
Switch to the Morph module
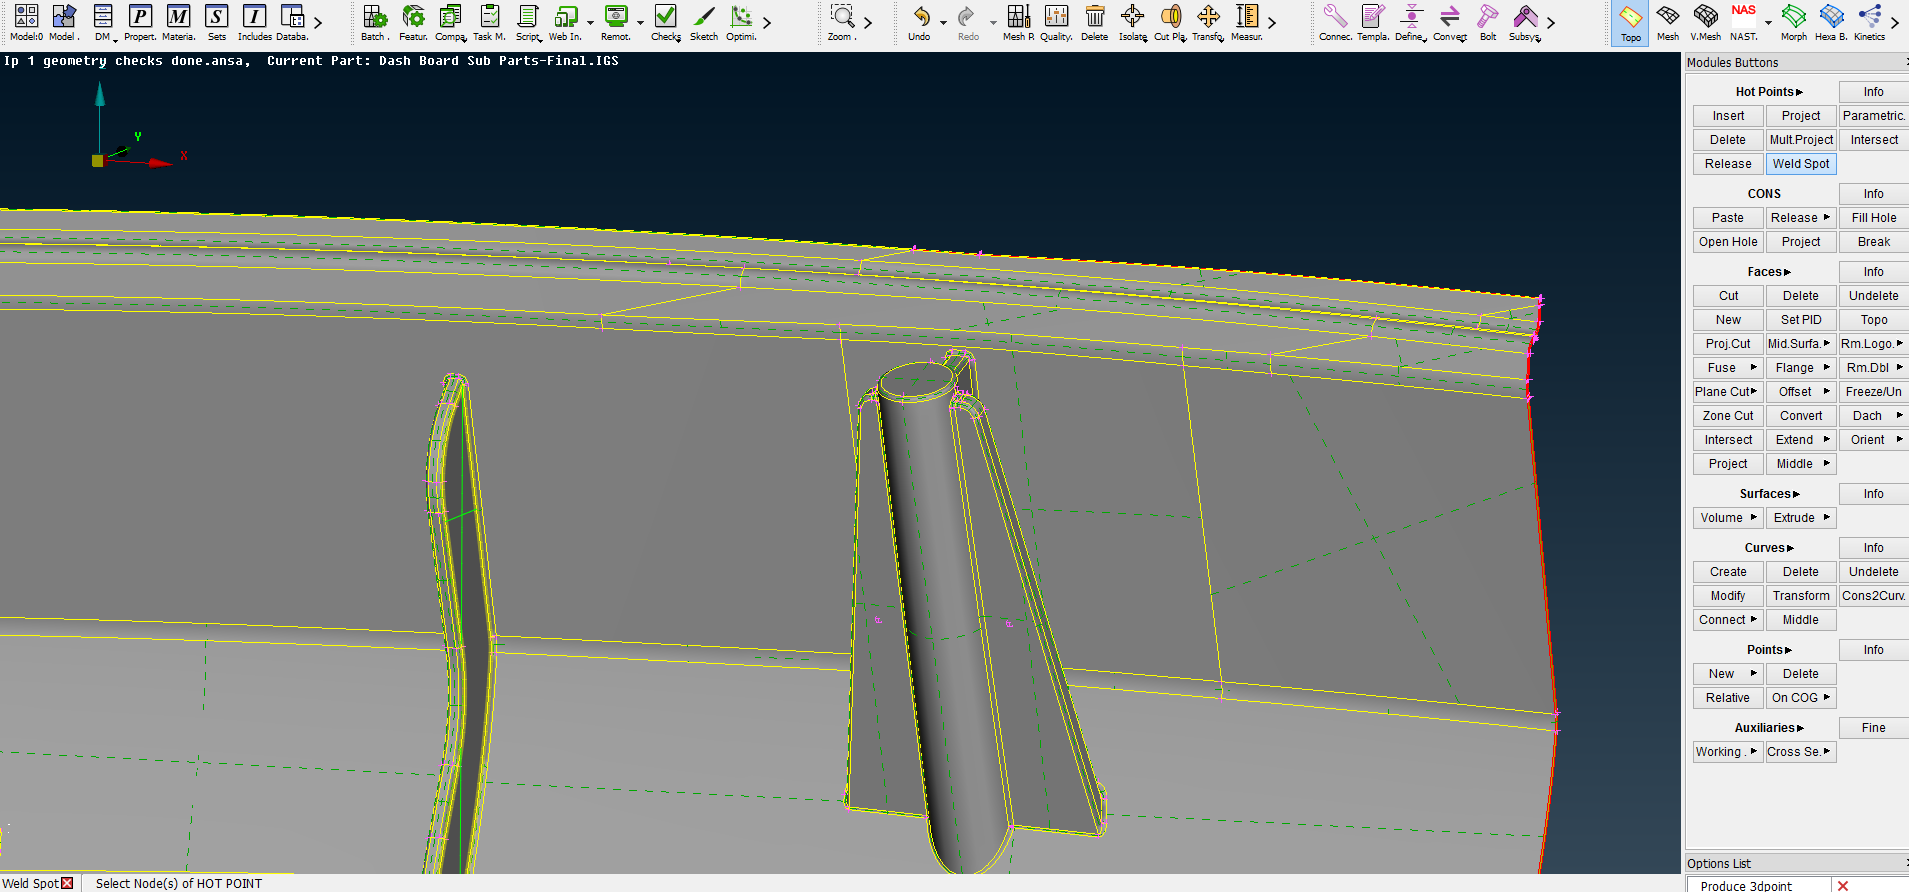(1794, 22)
